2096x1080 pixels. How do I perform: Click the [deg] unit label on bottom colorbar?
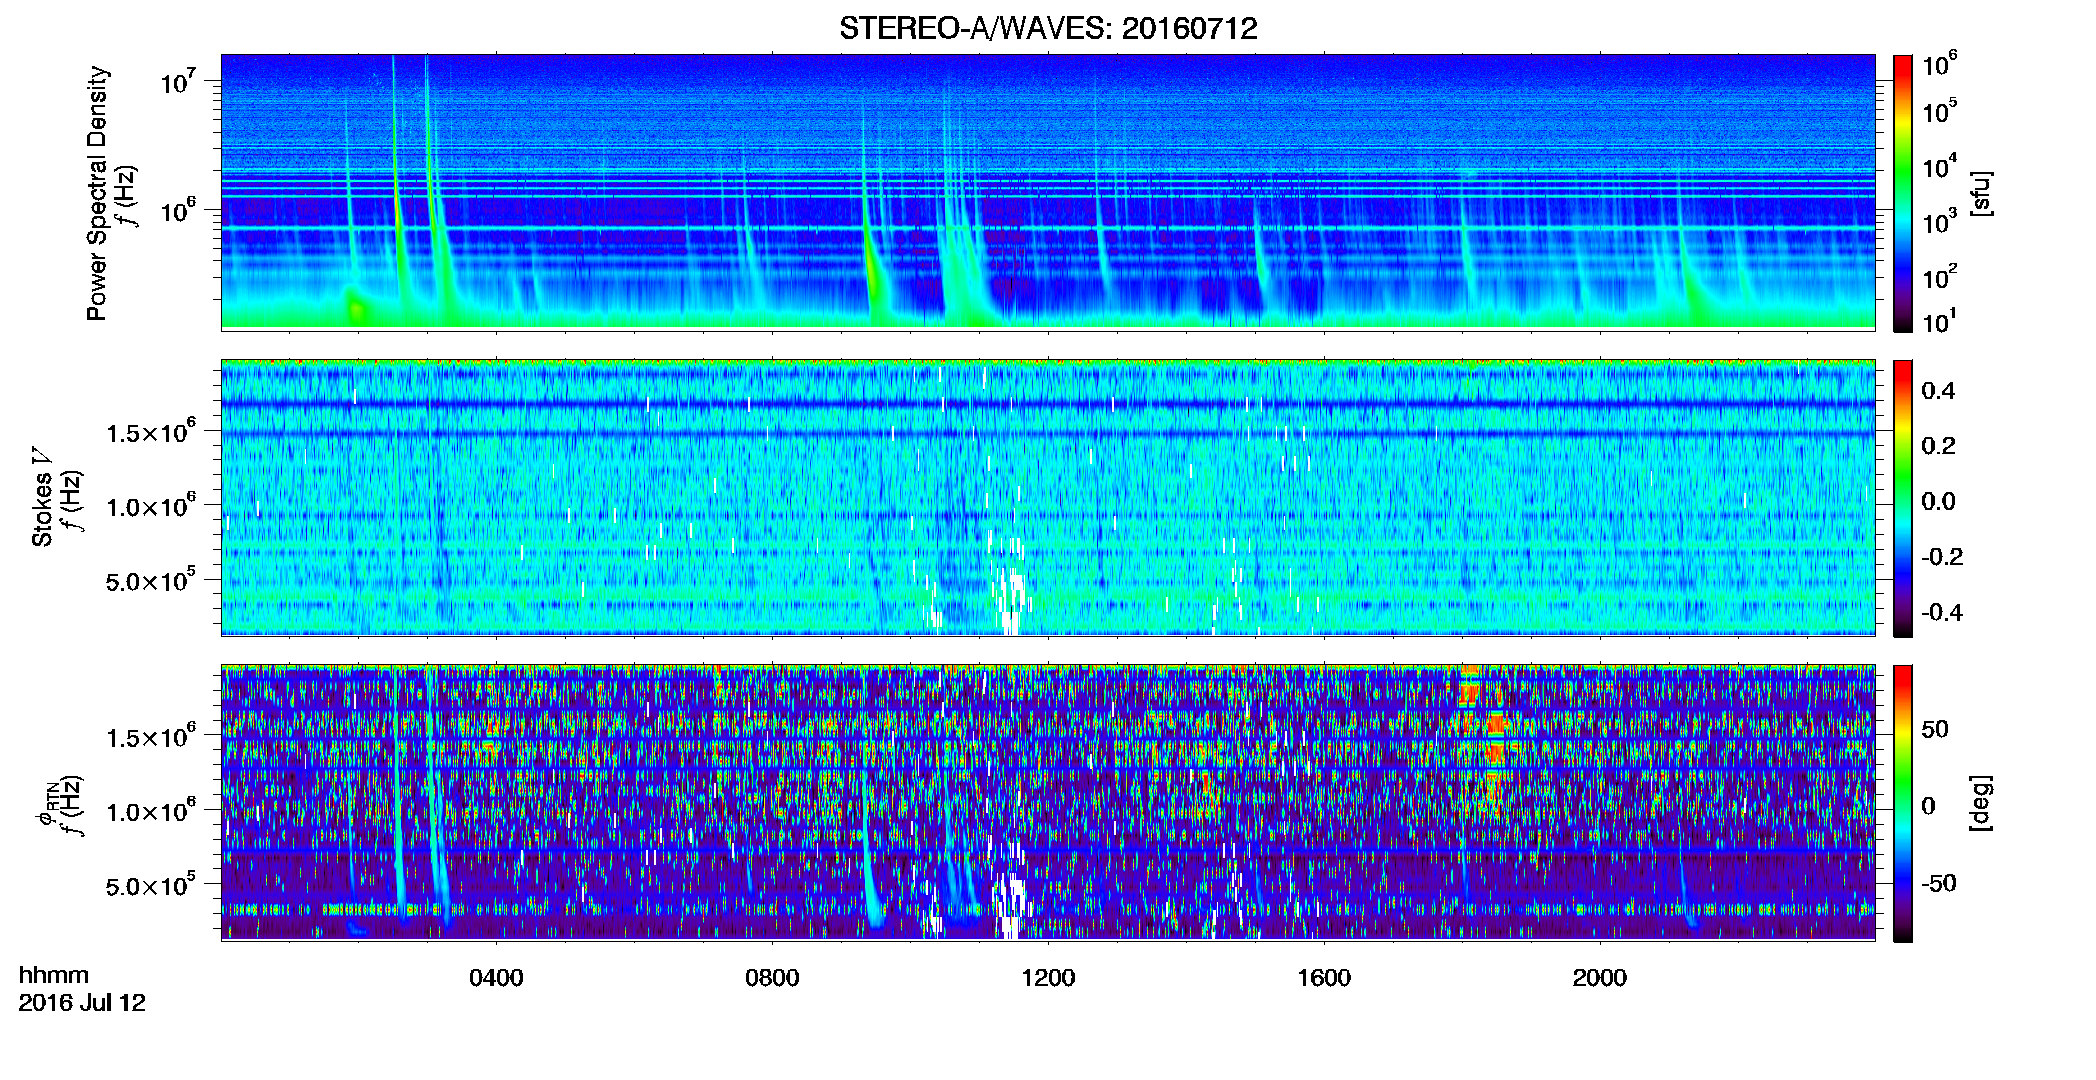click(1982, 802)
